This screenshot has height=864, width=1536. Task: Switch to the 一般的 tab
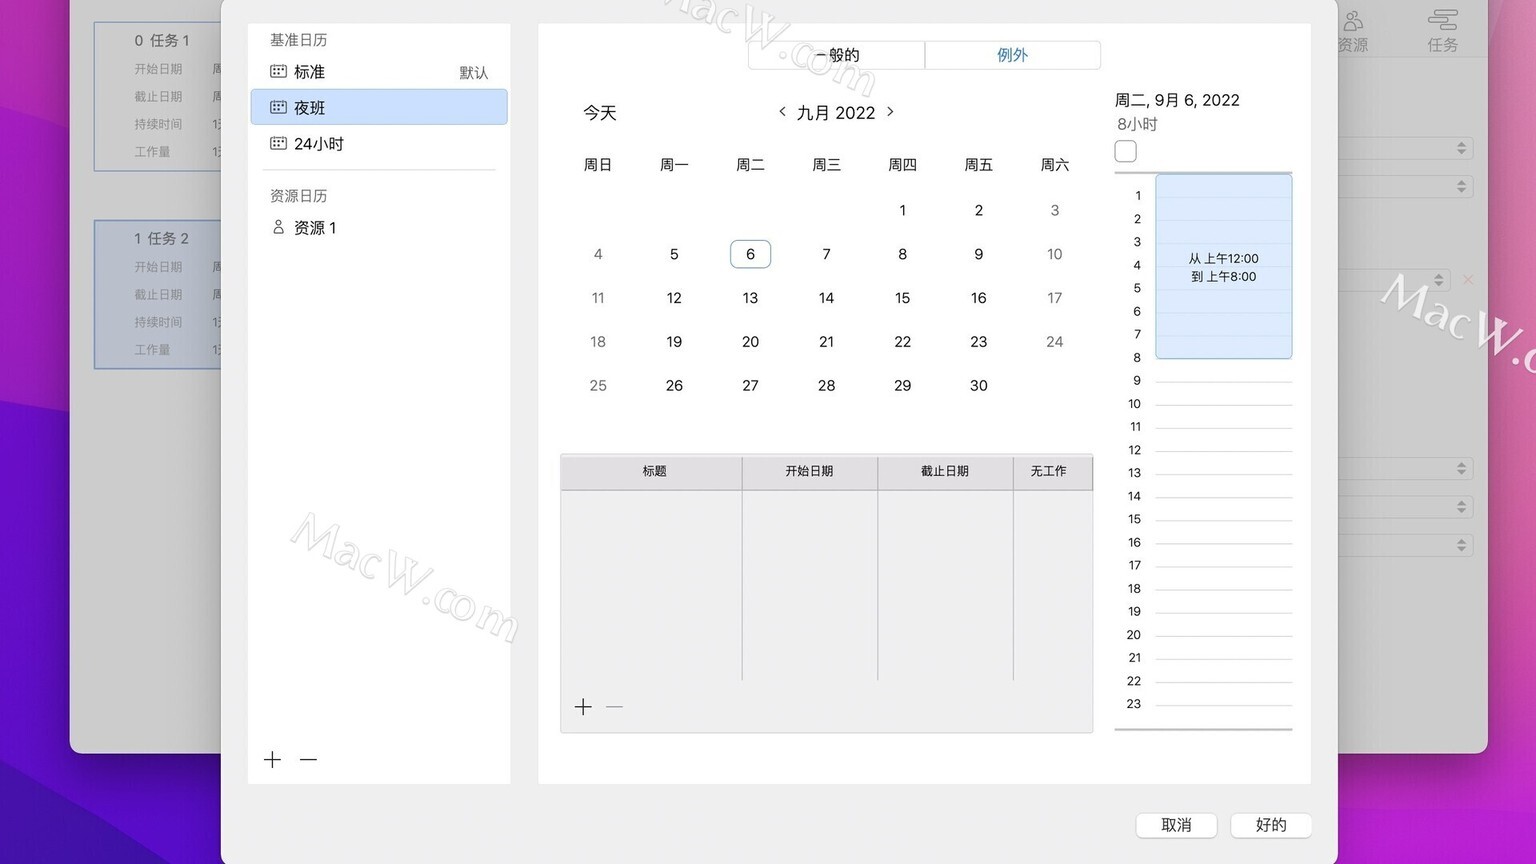(836, 55)
